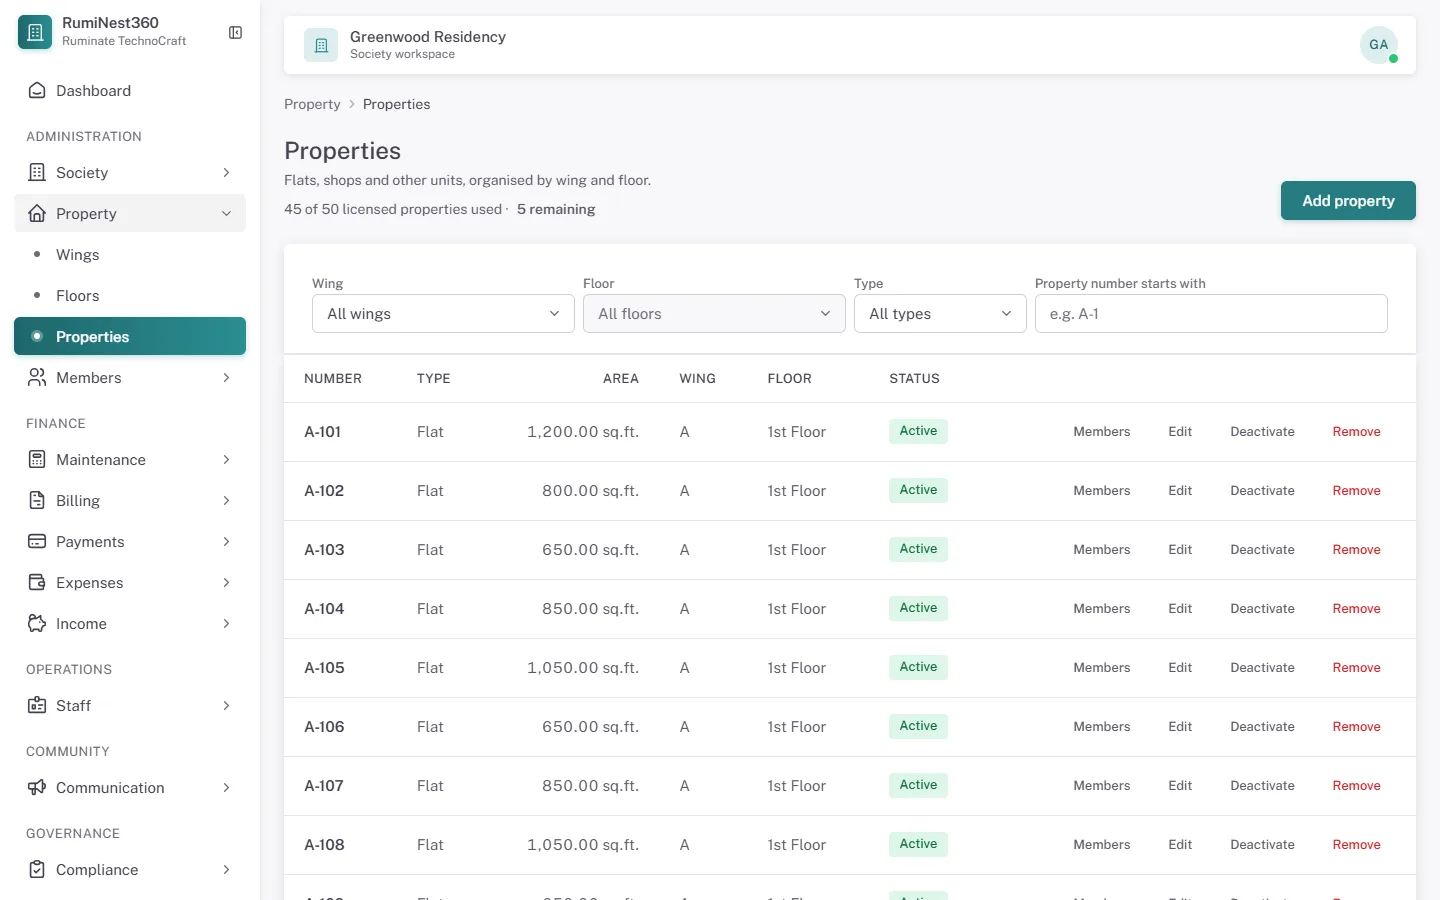The image size is (1440, 900).
Task: Click the Compliance clipboard icon
Action: click(37, 870)
